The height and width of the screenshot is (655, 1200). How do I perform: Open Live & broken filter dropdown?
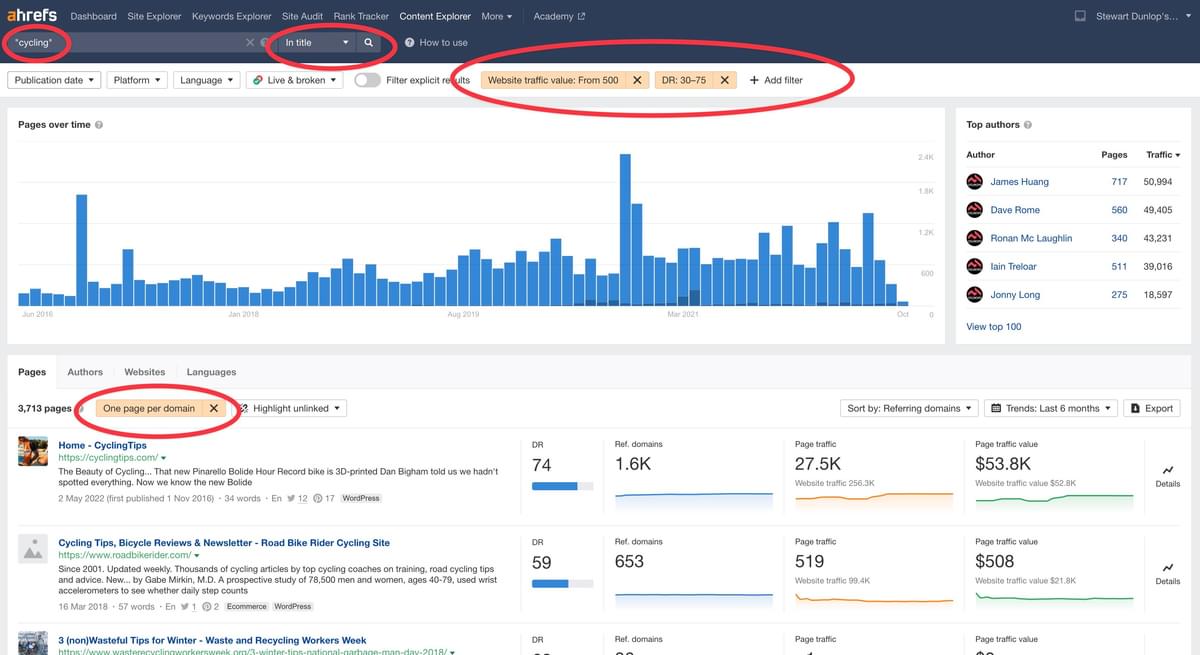point(294,80)
